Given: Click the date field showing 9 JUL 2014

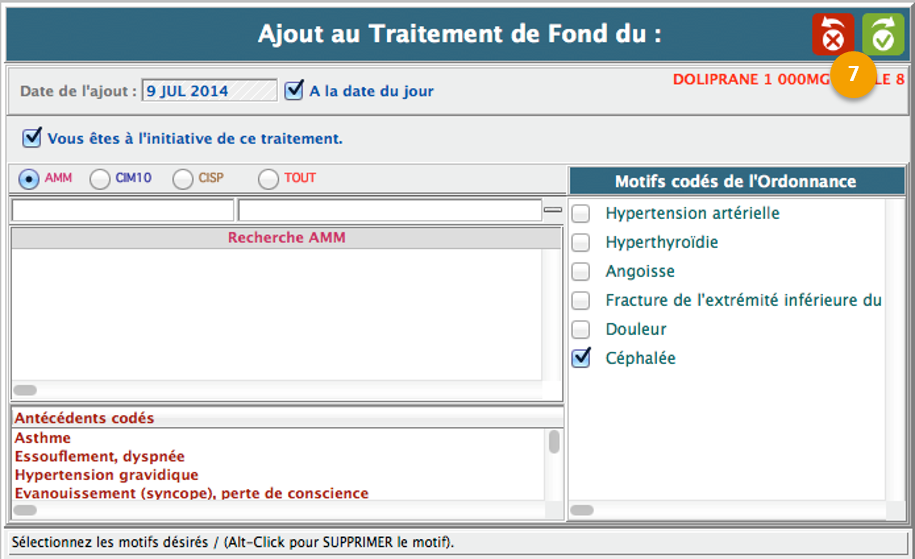Looking at the screenshot, I should 209,91.
